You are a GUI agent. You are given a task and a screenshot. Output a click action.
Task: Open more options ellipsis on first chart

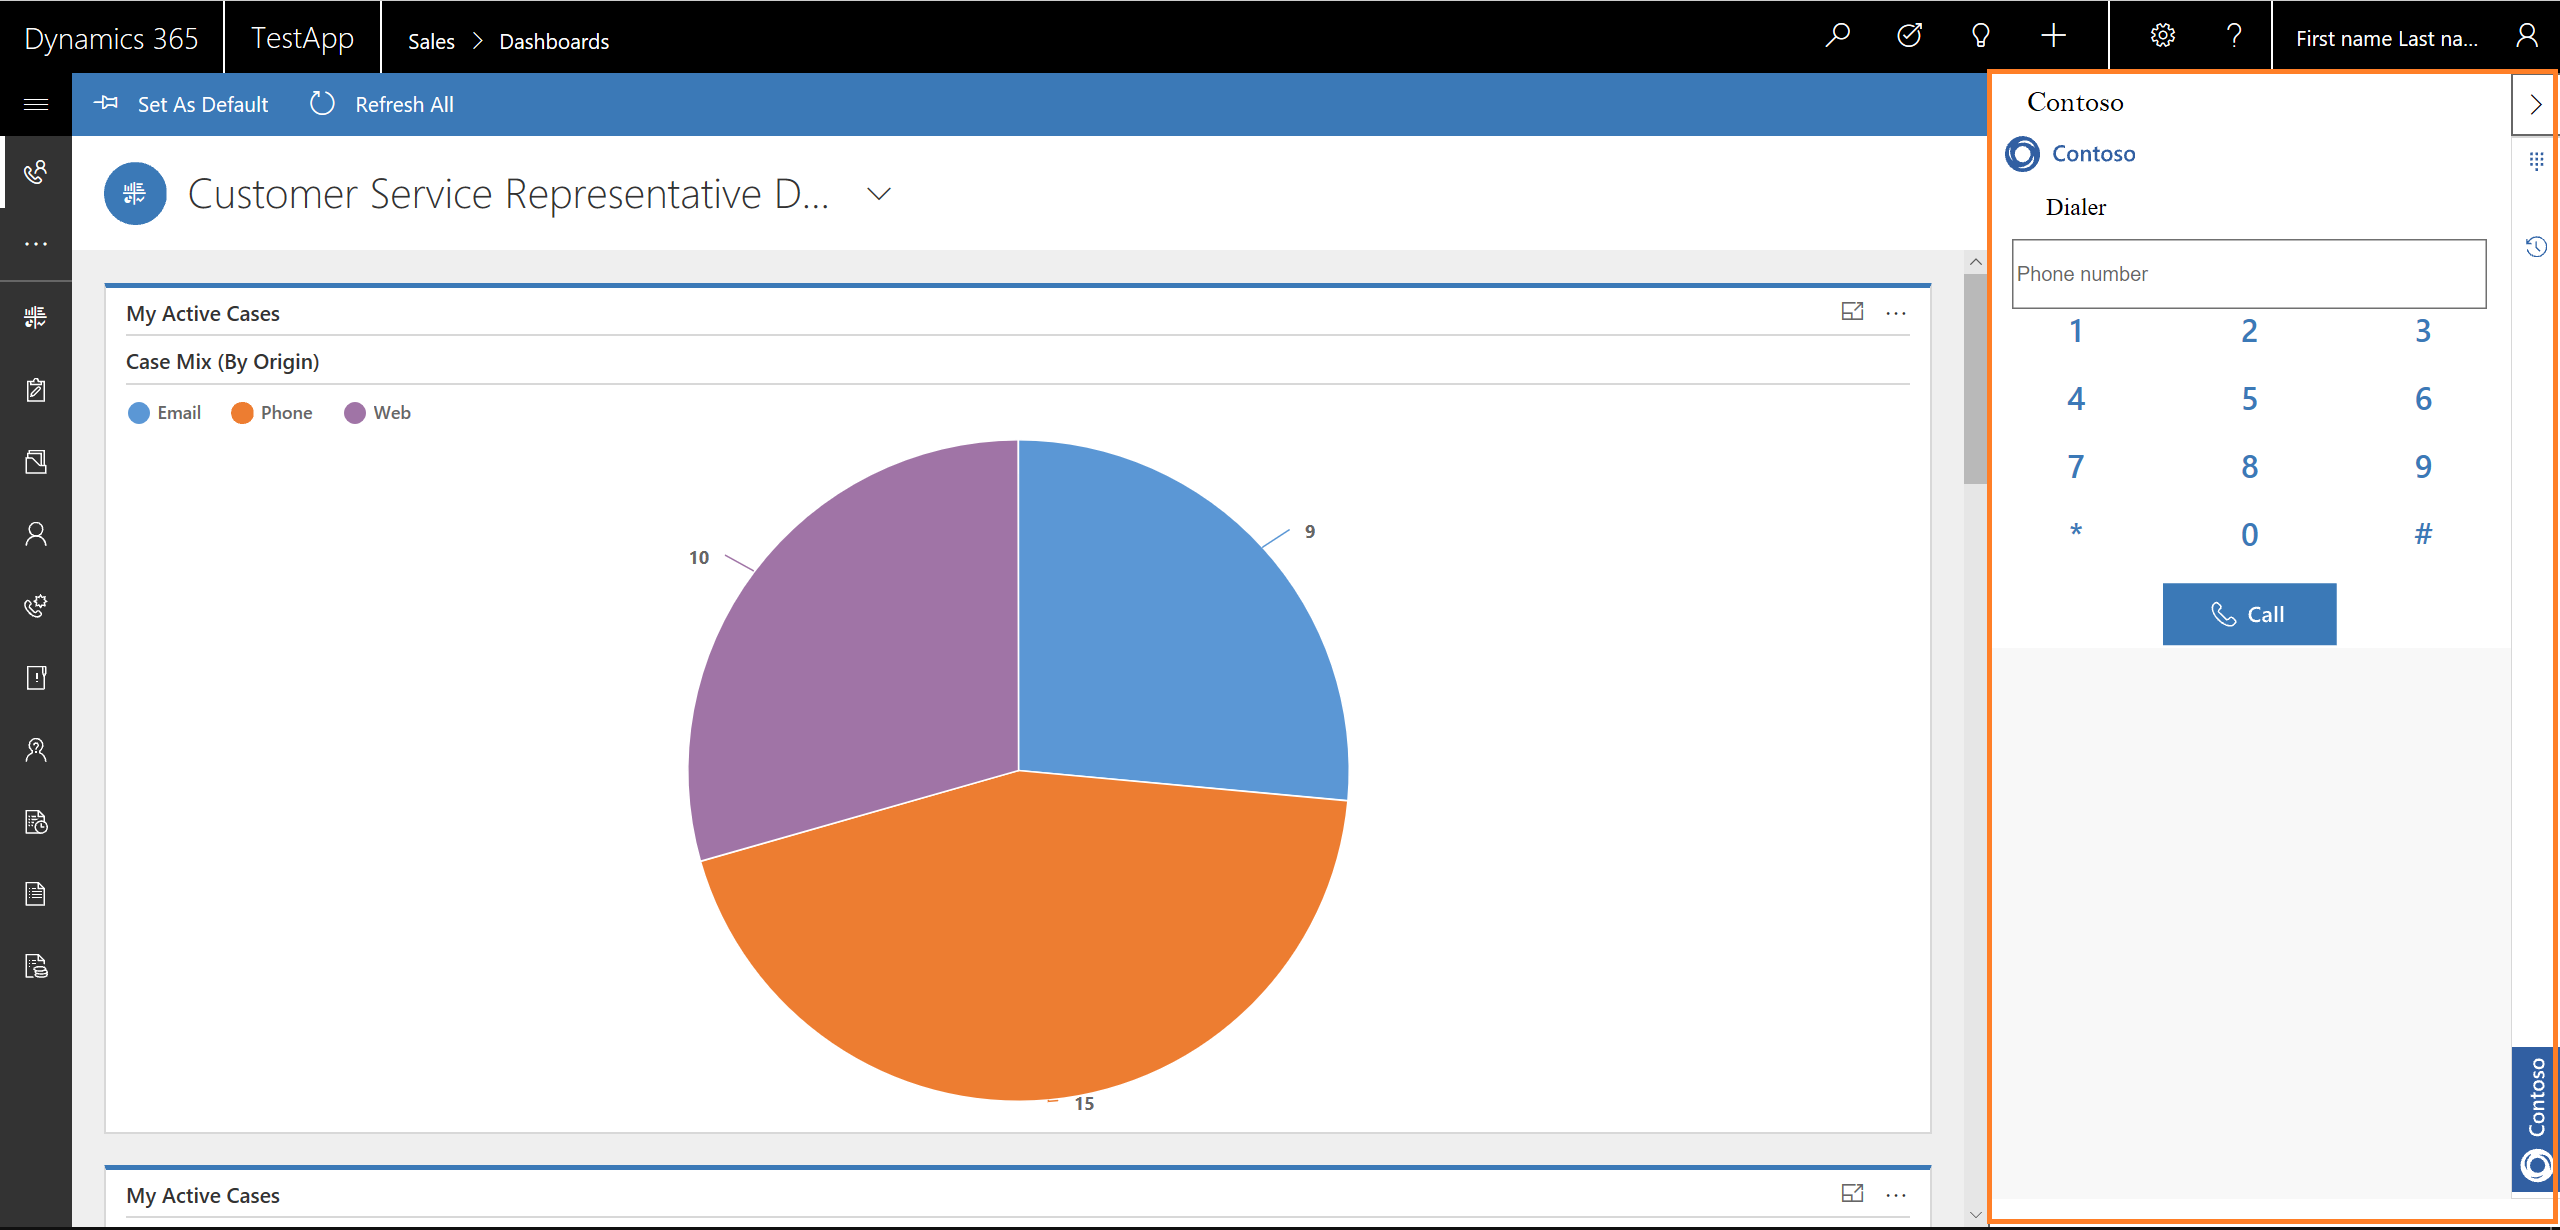point(1896,313)
